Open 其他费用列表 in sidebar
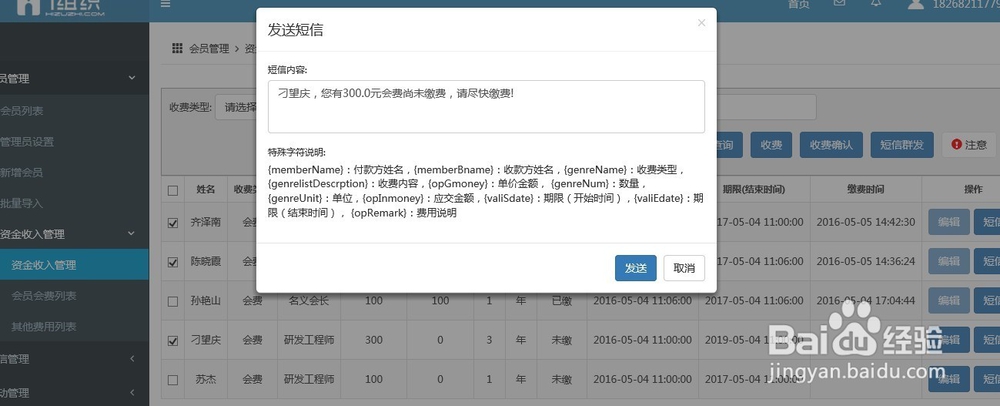1000x406 pixels. click(x=44, y=326)
